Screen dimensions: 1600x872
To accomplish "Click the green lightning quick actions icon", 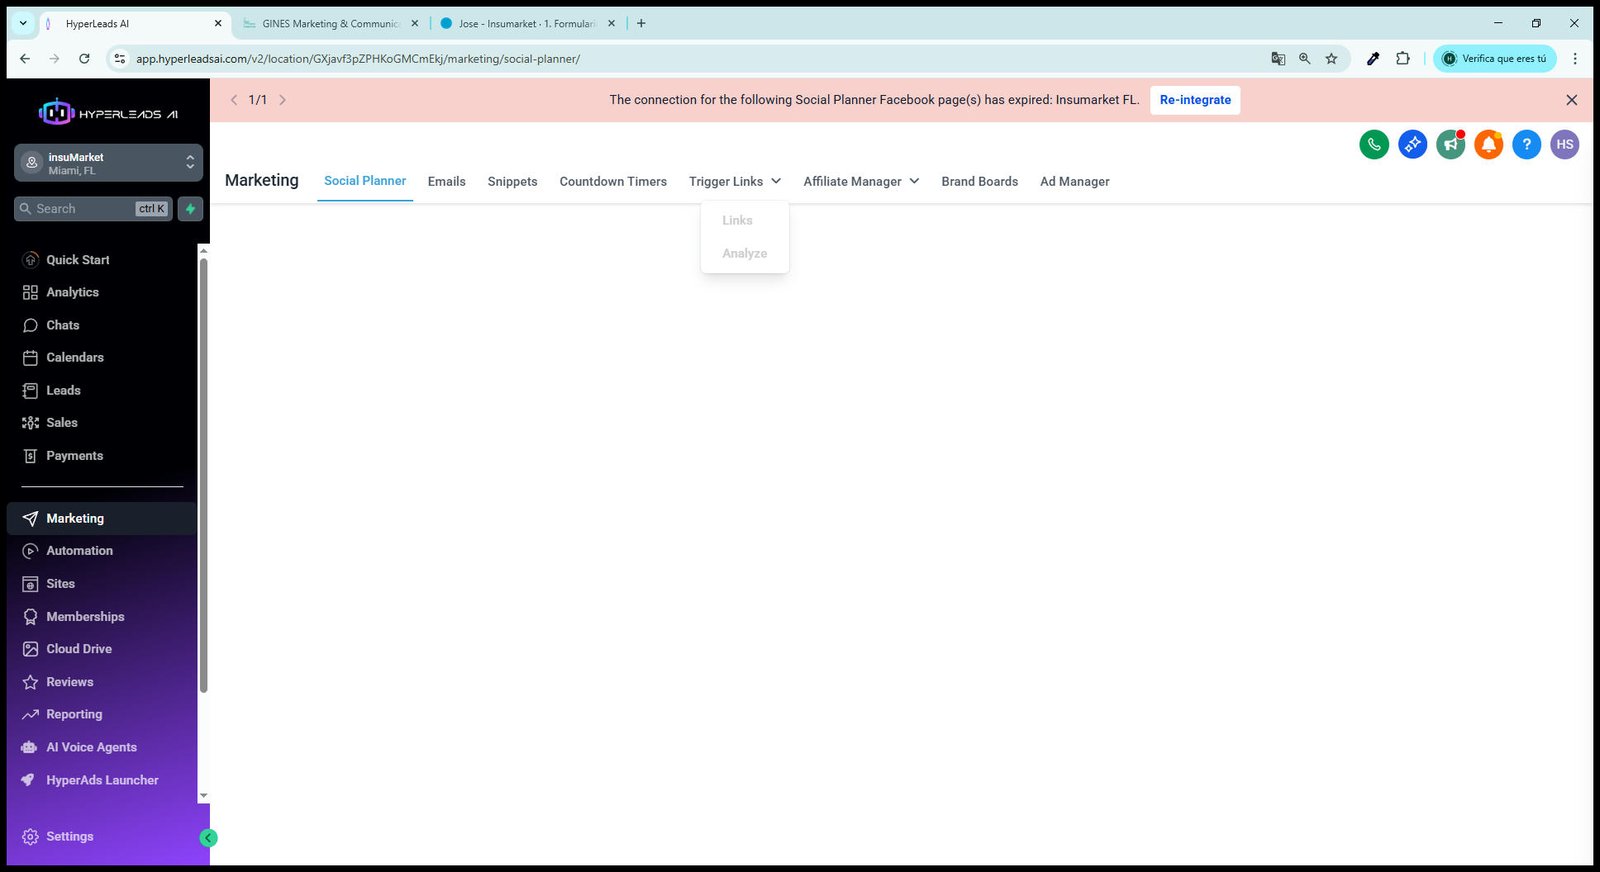I will pyautogui.click(x=190, y=209).
